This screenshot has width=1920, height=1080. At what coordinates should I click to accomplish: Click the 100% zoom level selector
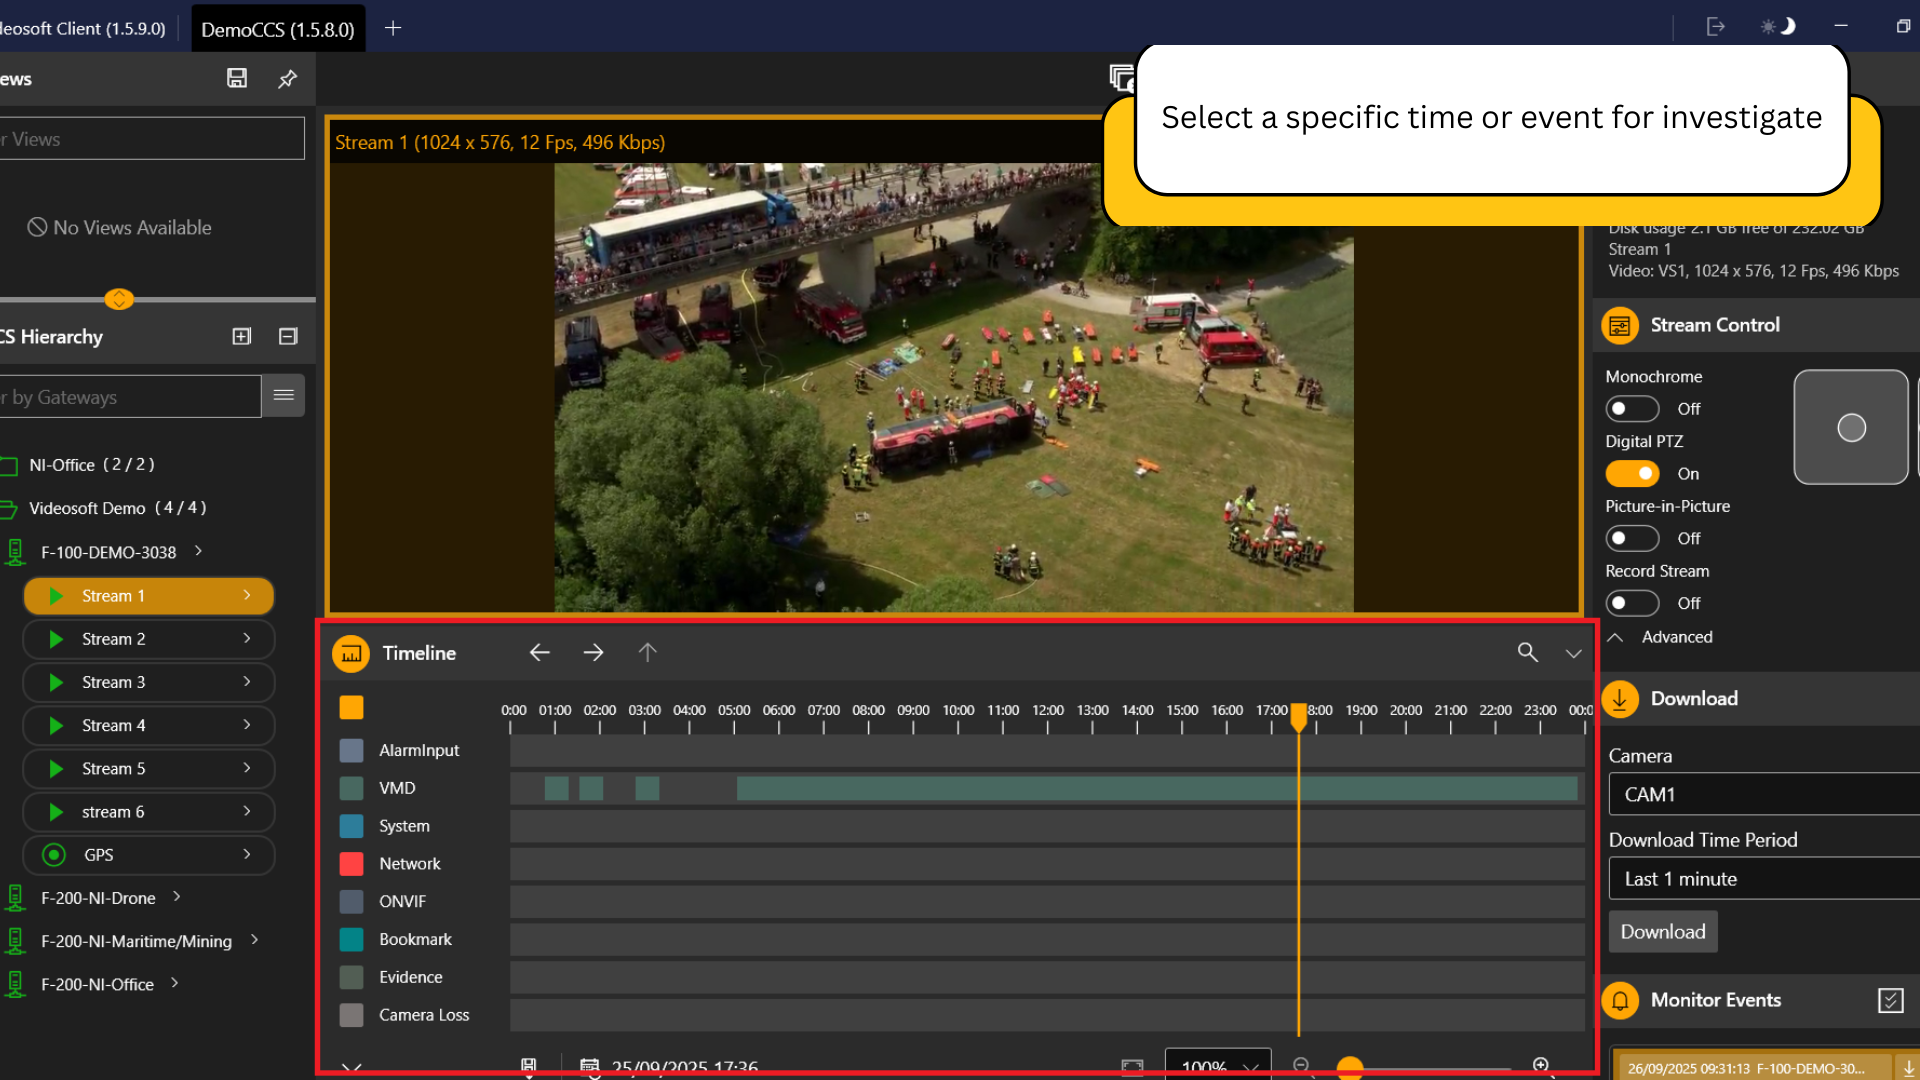click(1216, 1067)
